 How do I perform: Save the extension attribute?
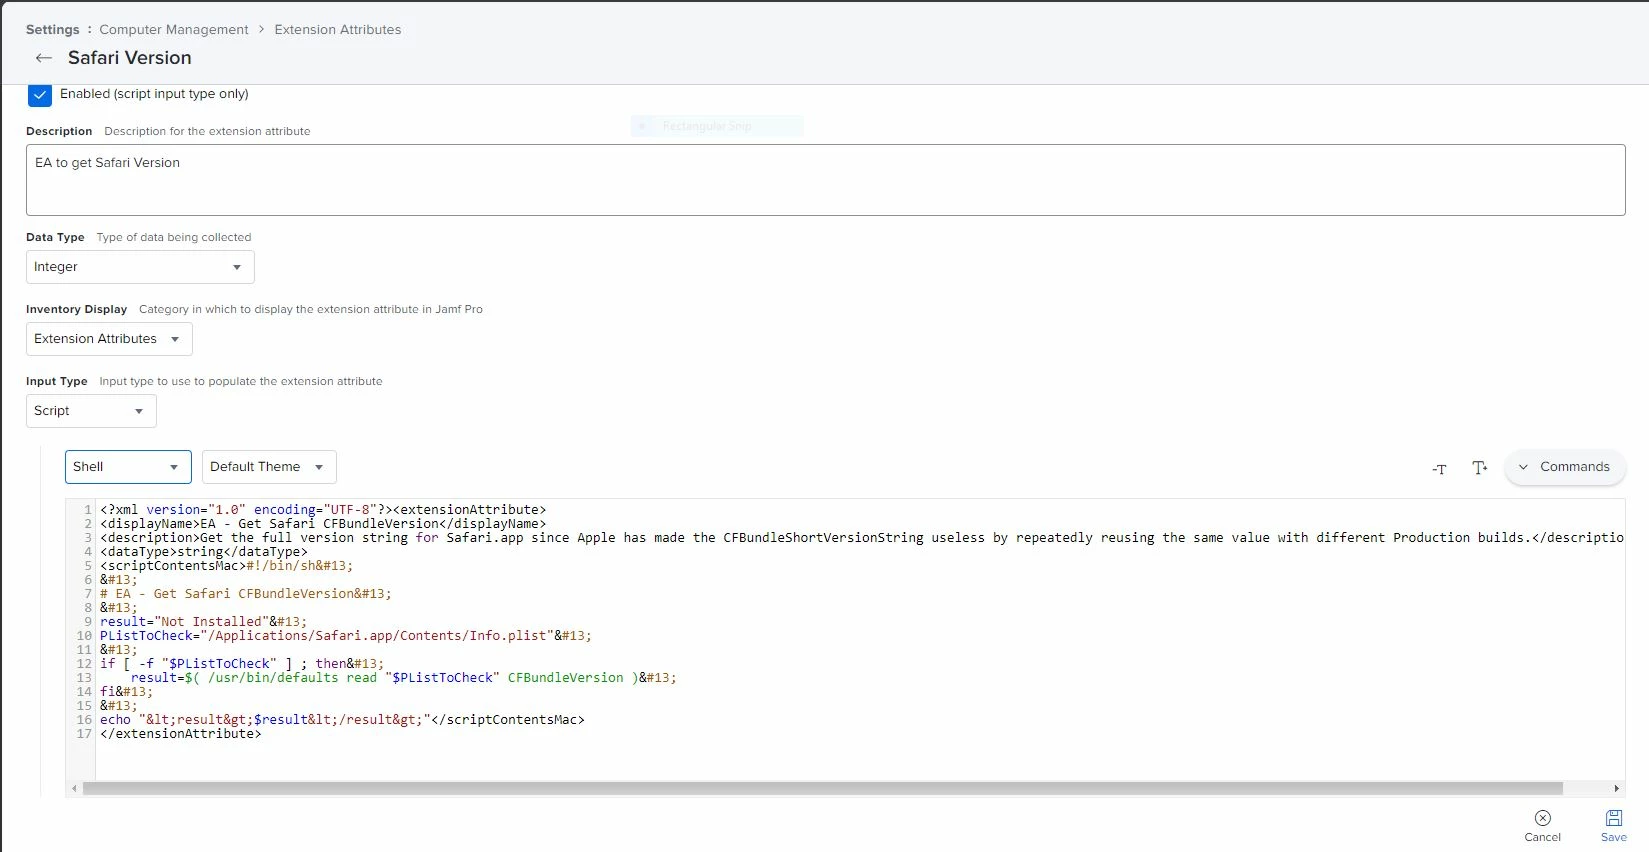point(1613,826)
